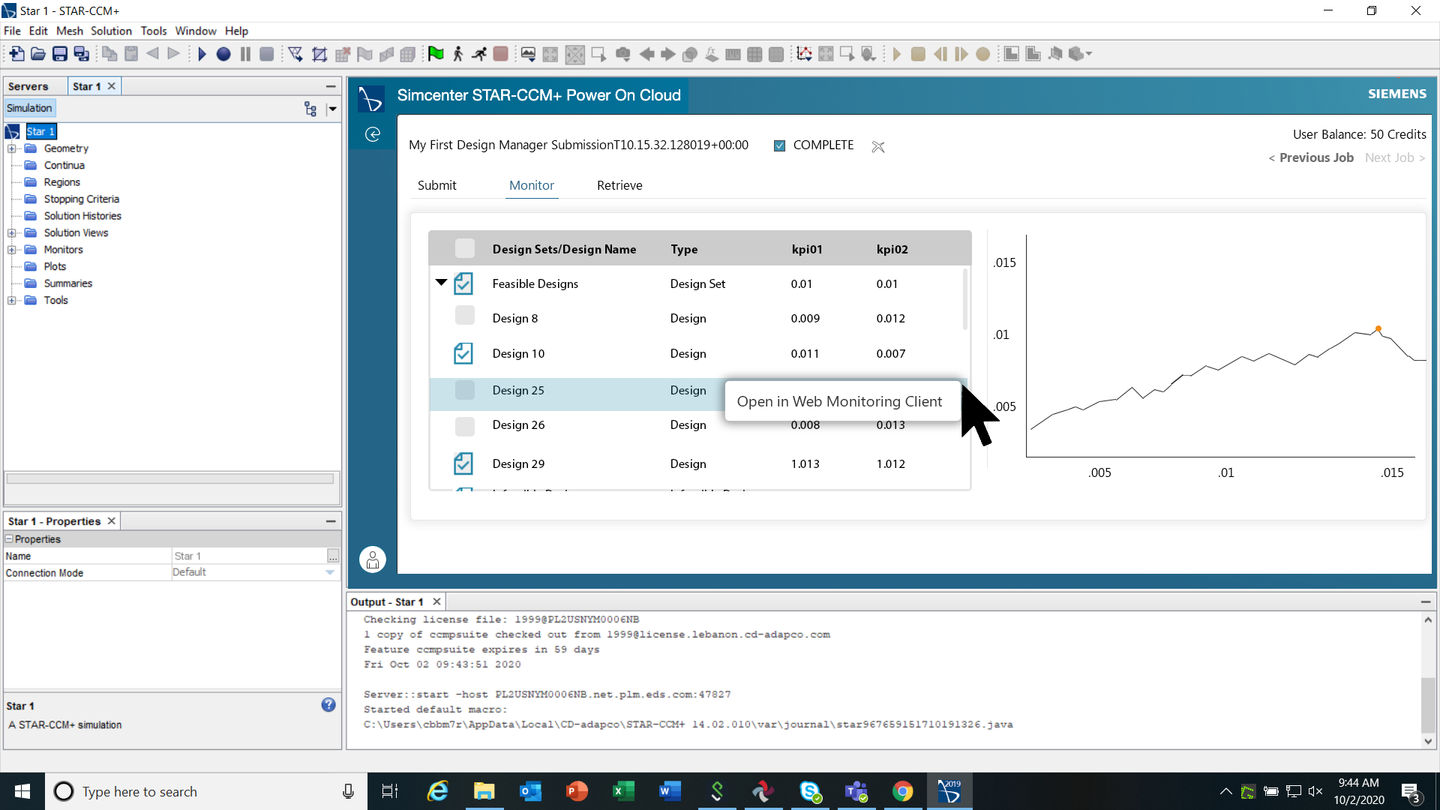Expand the Geometry tree node

12,149
